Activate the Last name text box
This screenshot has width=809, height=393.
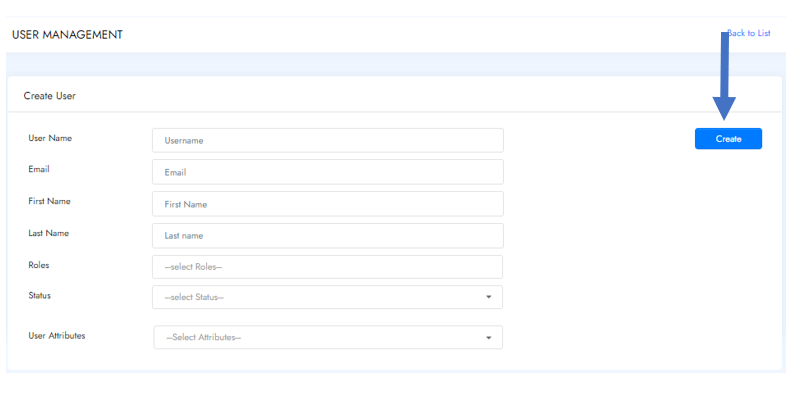pos(328,236)
